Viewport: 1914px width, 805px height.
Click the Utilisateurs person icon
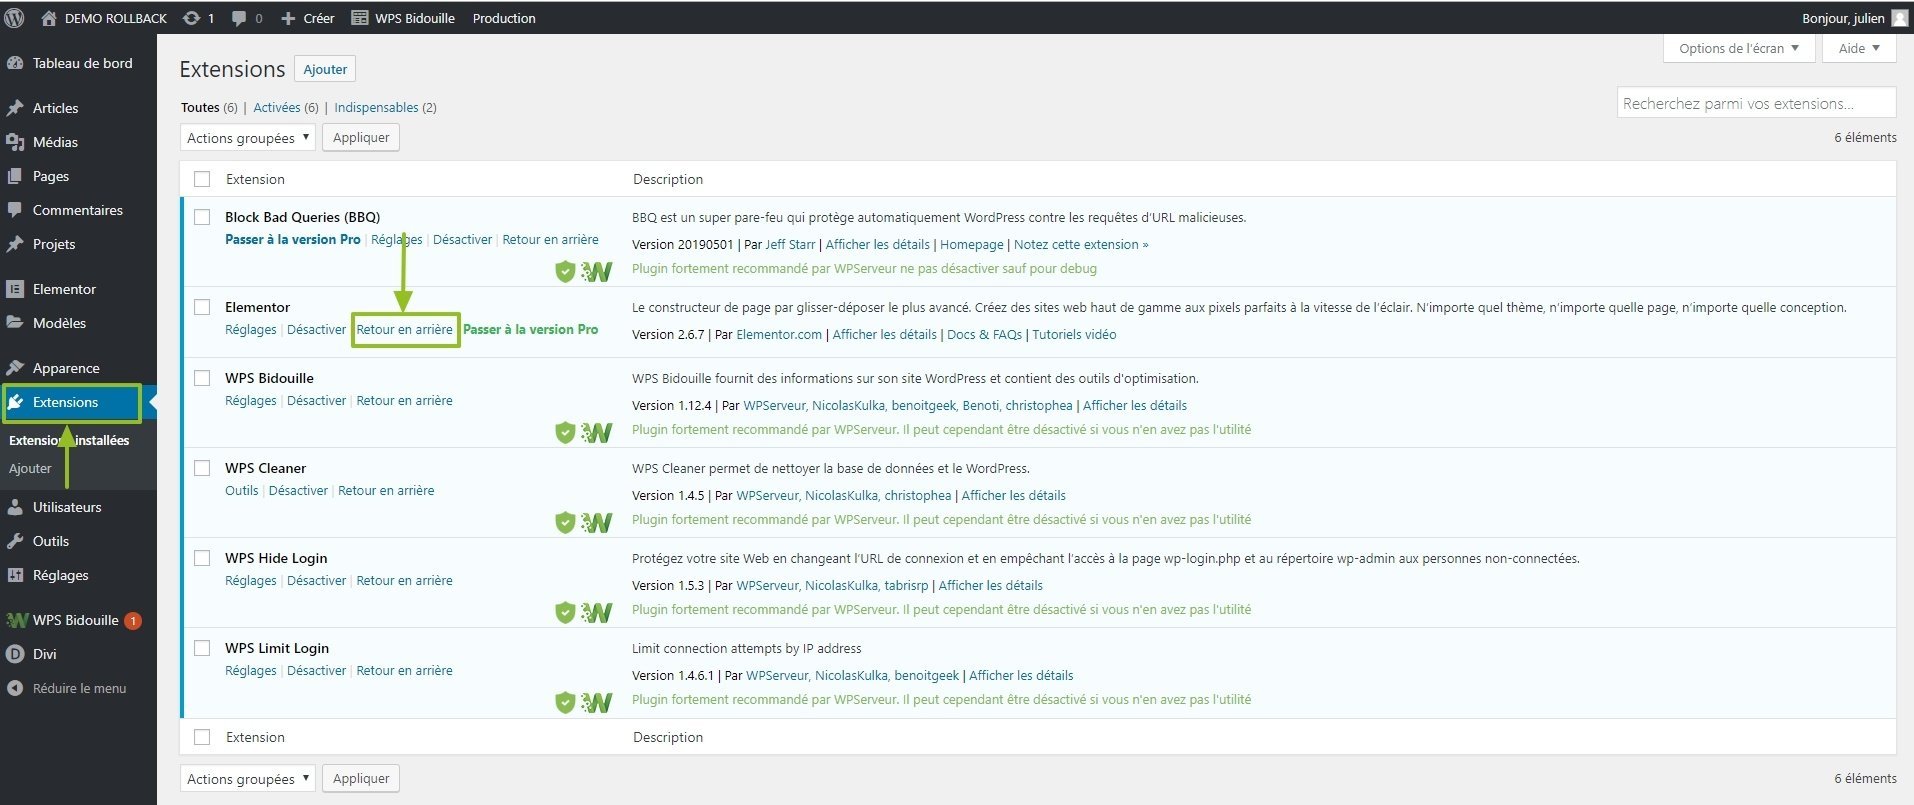(x=15, y=507)
